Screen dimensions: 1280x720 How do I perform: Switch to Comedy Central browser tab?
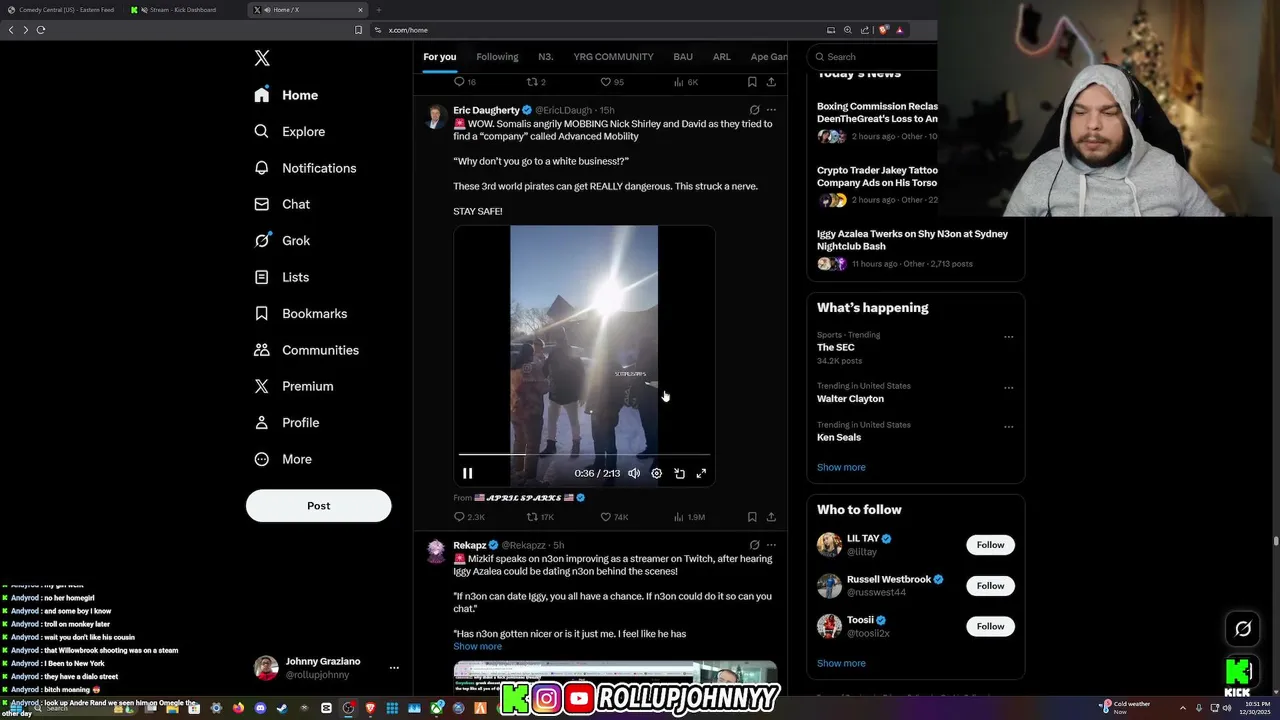click(x=60, y=10)
